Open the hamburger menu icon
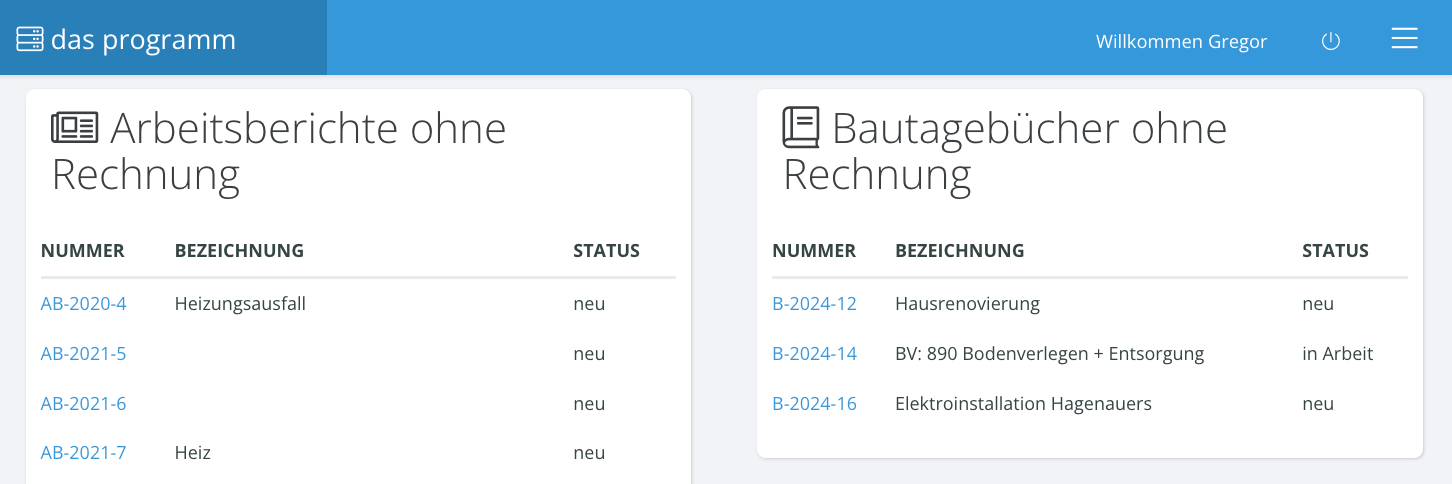 (x=1405, y=39)
